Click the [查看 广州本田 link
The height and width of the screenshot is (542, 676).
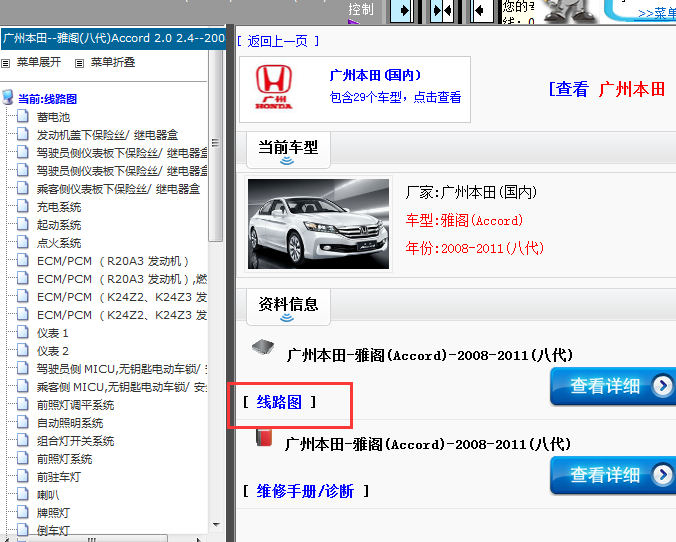pyautogui.click(x=607, y=89)
